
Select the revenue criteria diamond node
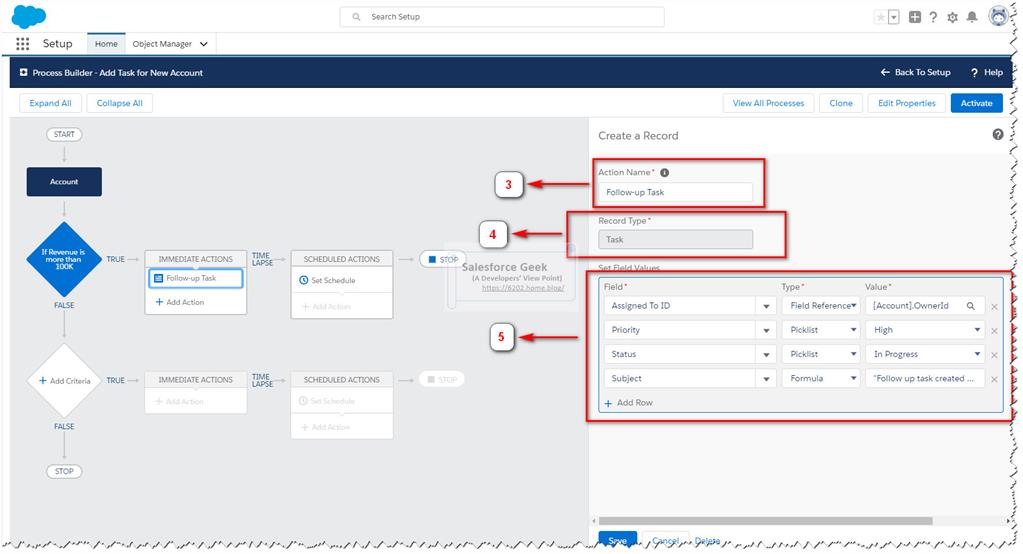coord(64,259)
